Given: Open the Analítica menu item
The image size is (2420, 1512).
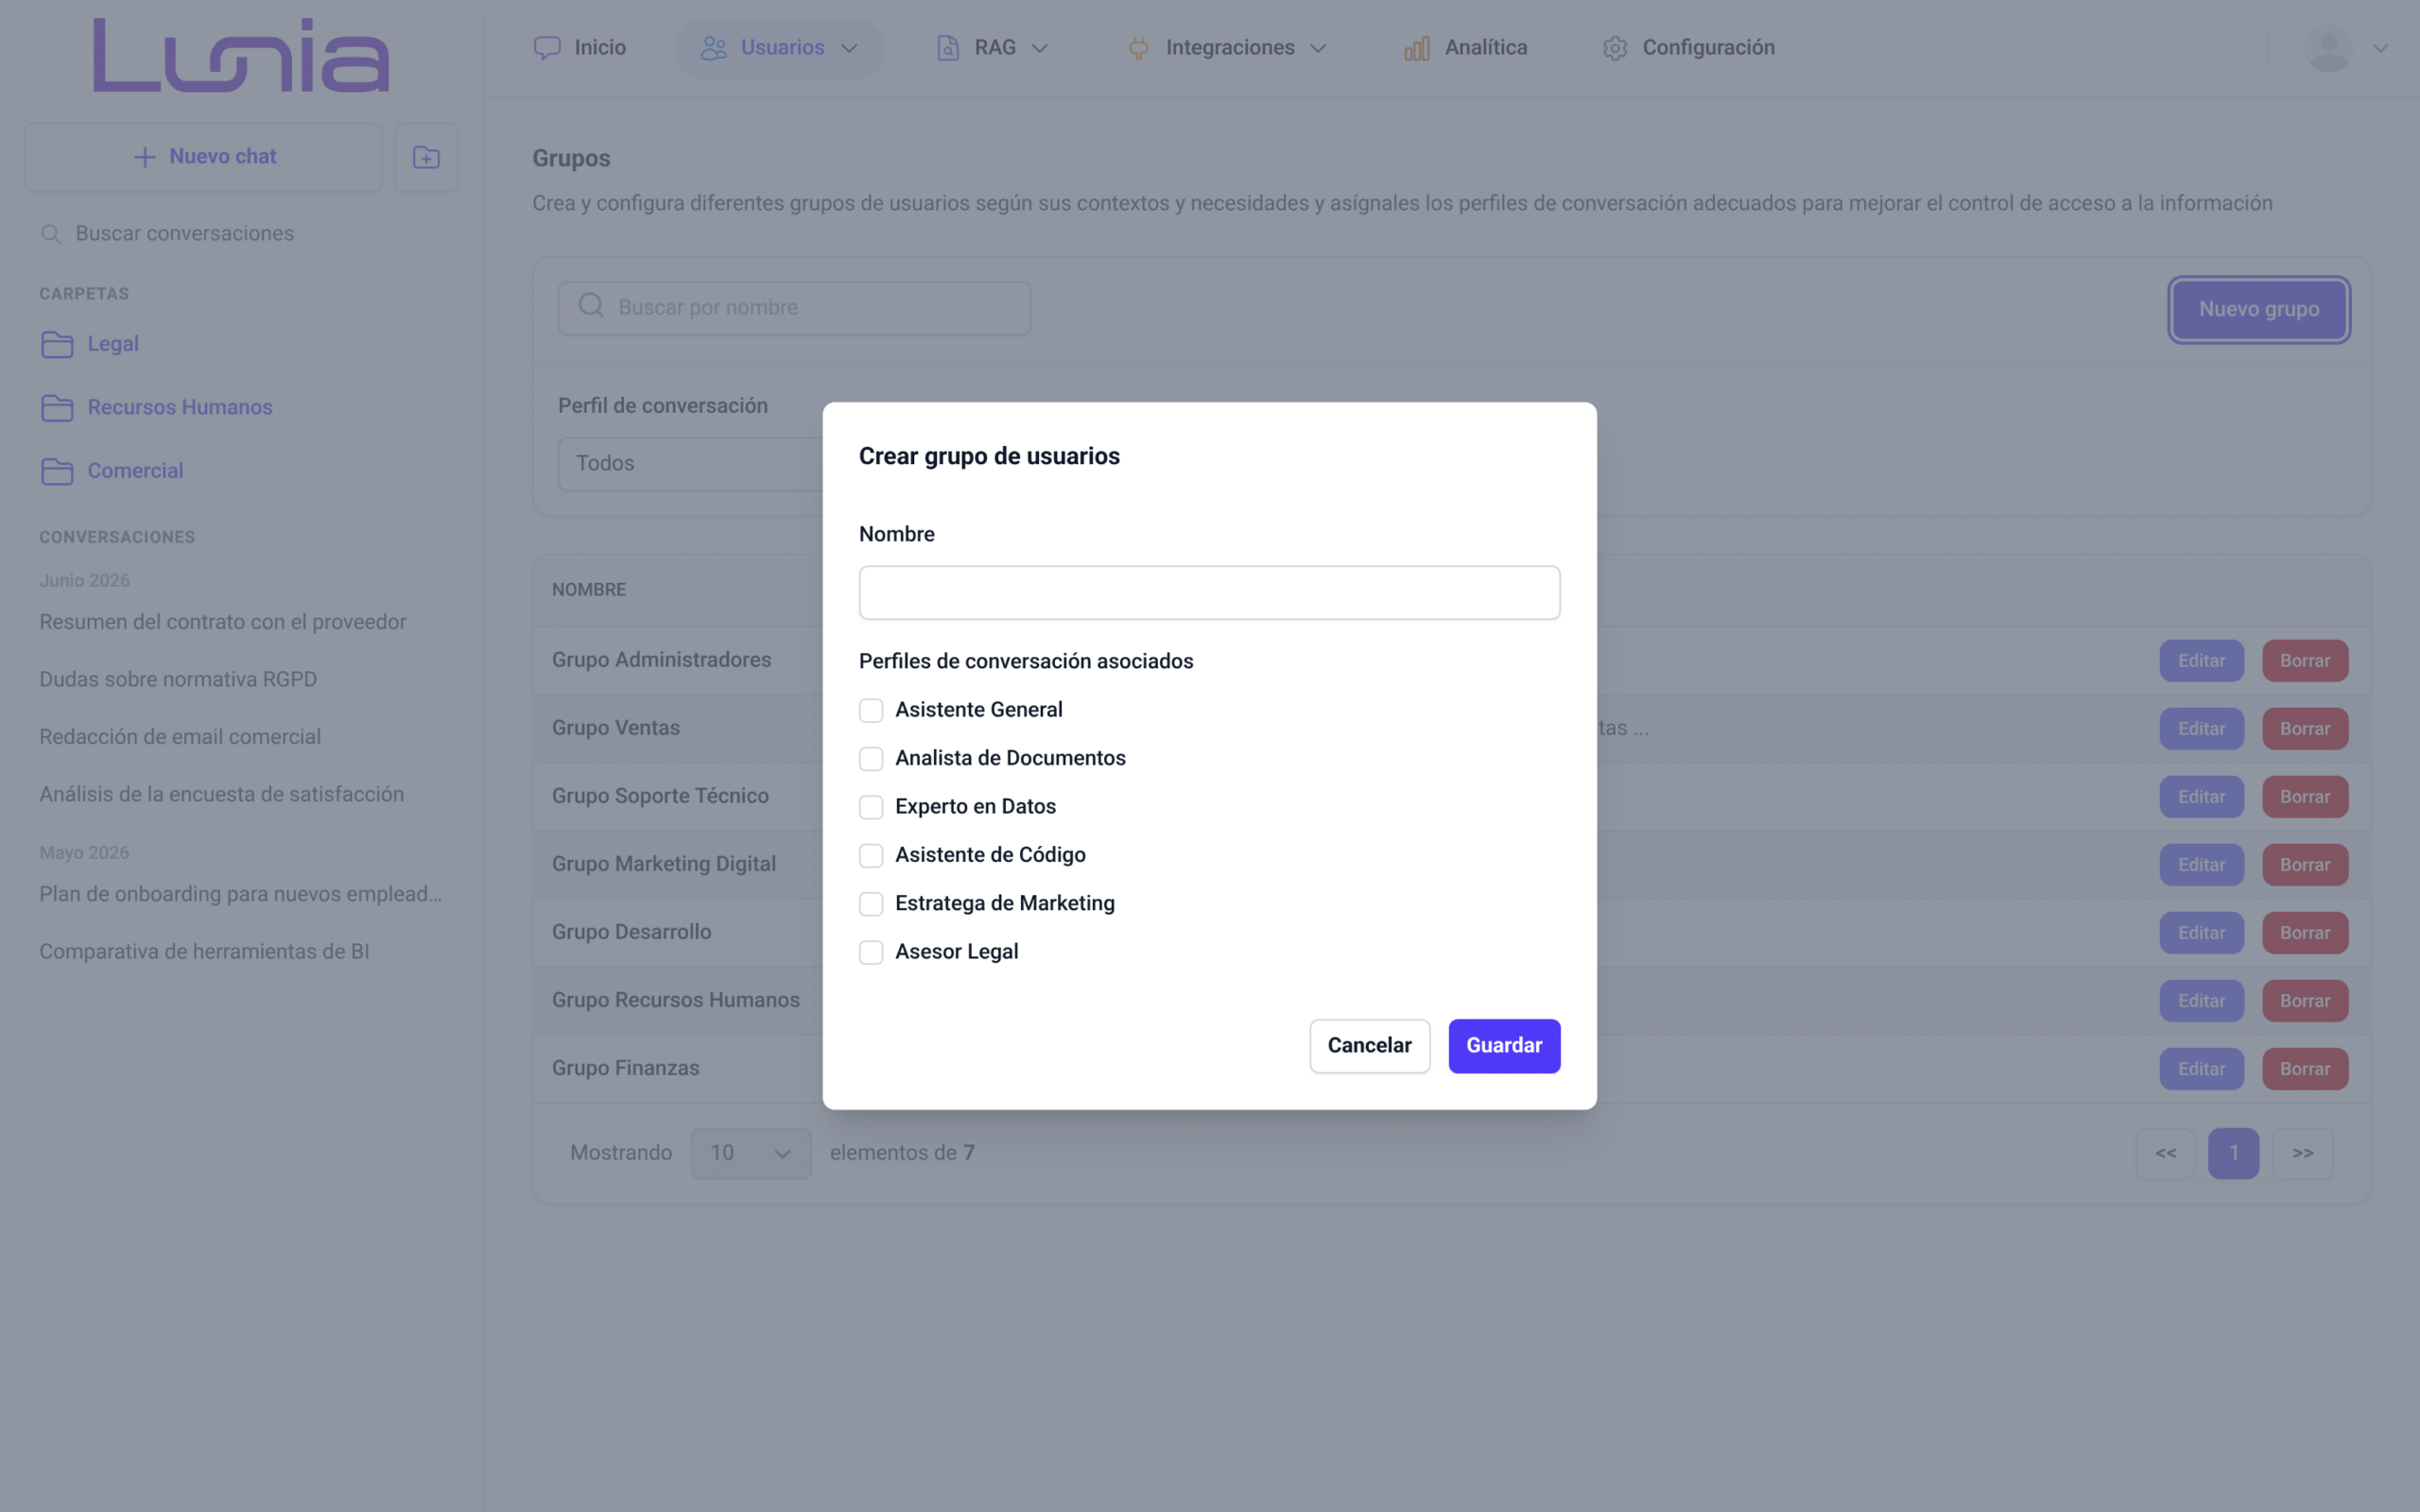Looking at the screenshot, I should 1465,48.
